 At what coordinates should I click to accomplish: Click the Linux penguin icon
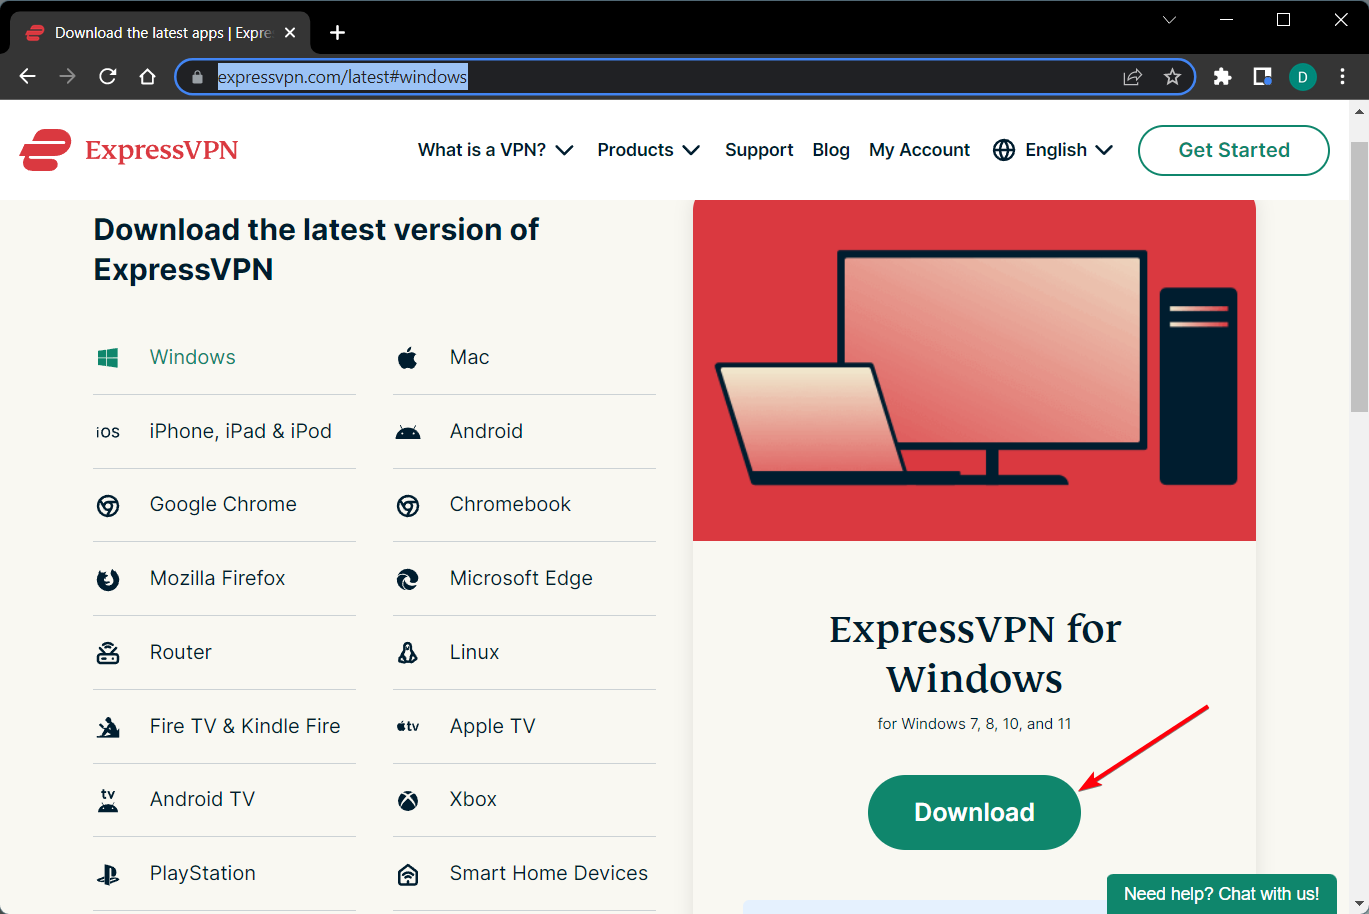[408, 652]
